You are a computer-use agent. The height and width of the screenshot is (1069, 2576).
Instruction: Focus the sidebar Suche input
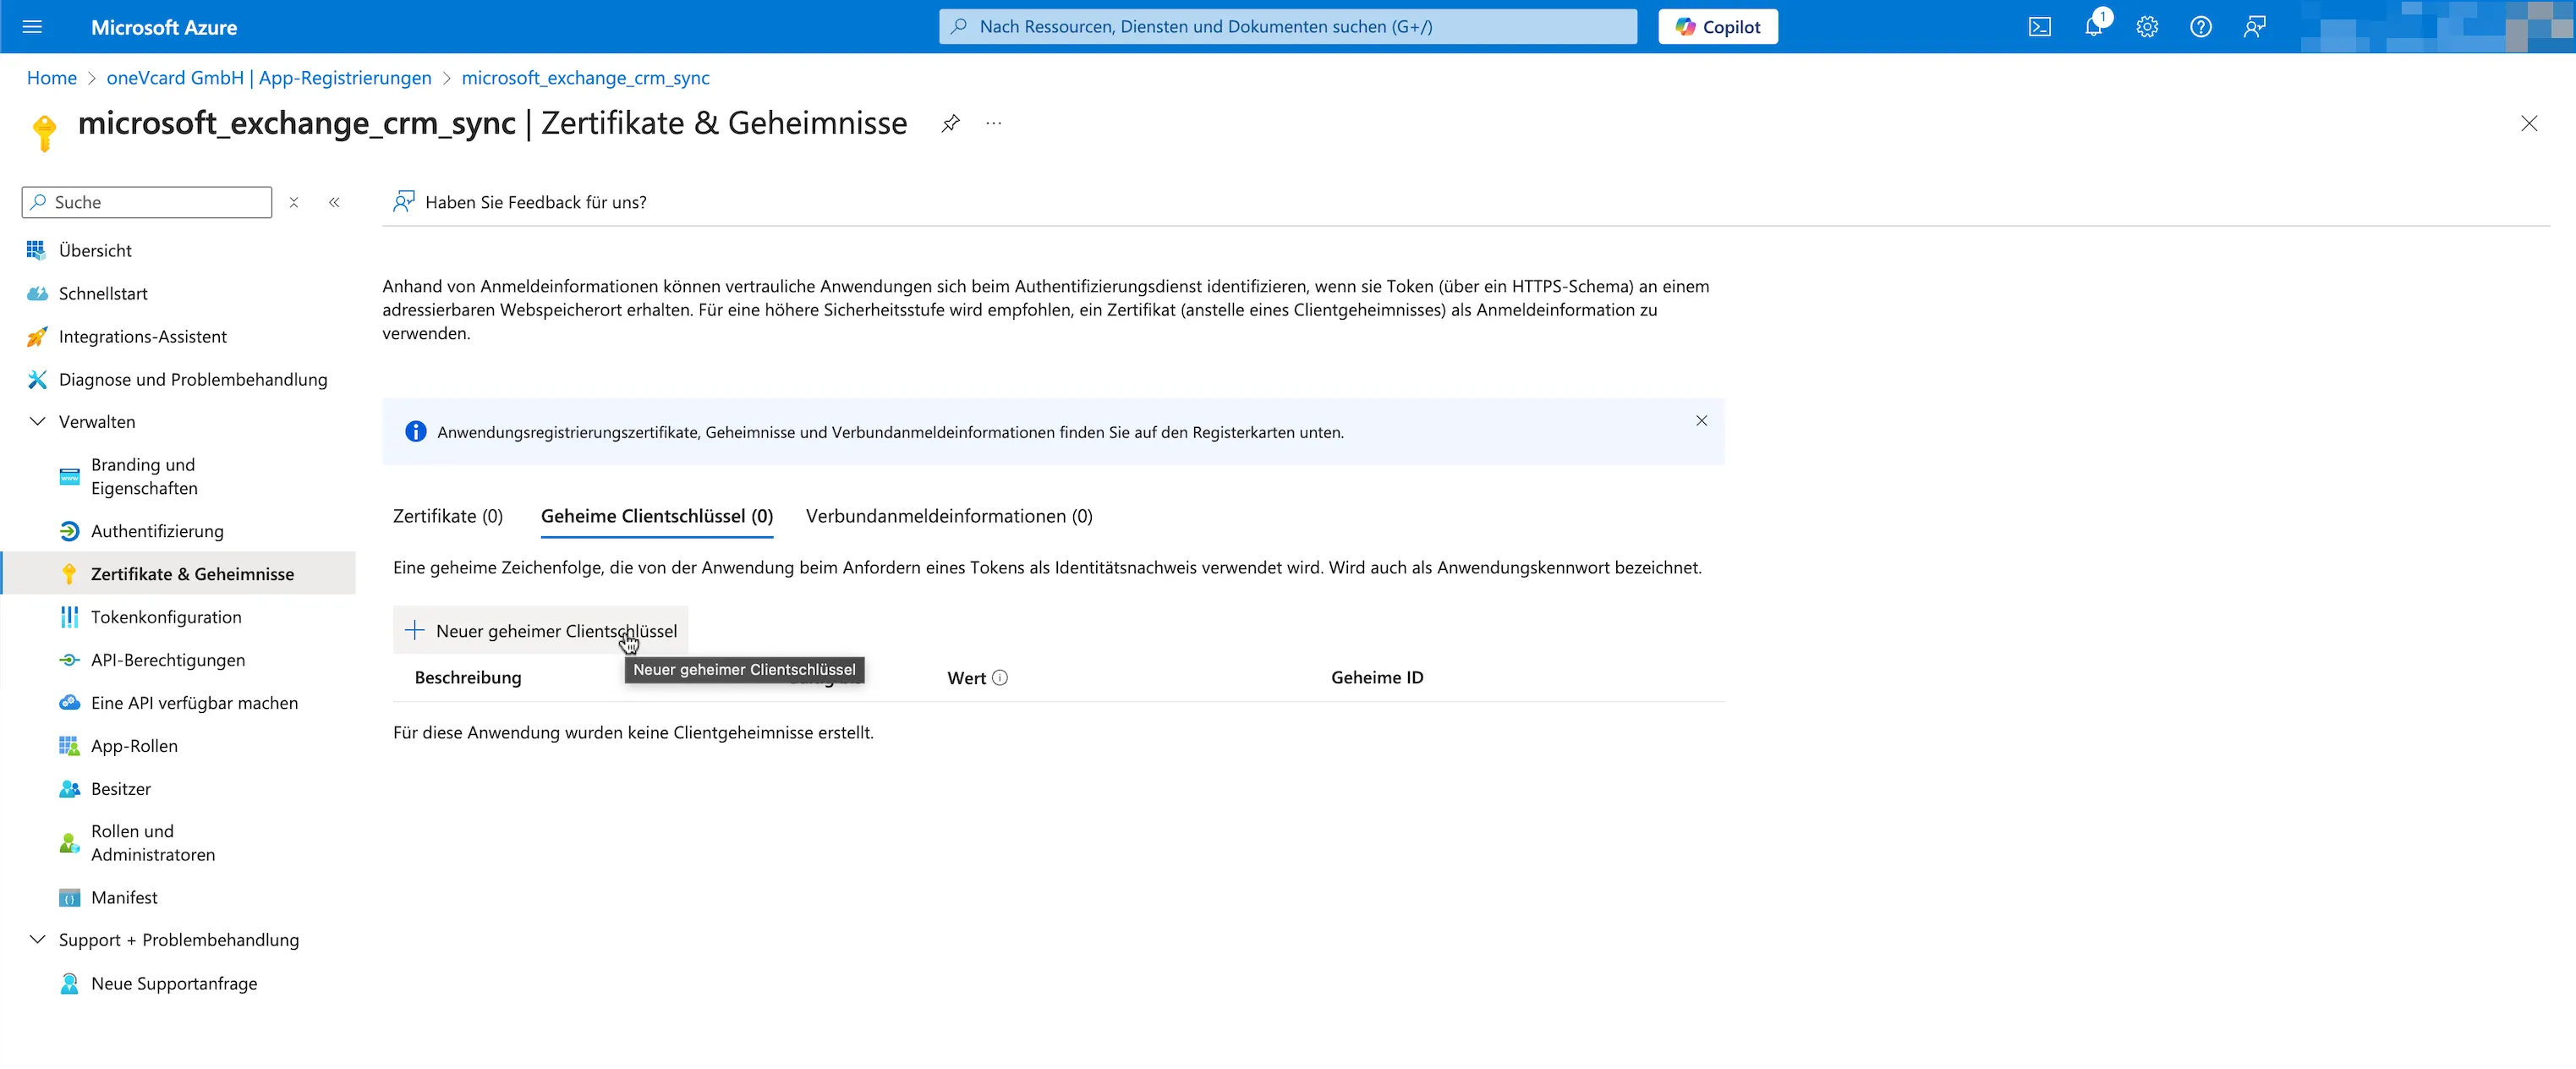147,202
